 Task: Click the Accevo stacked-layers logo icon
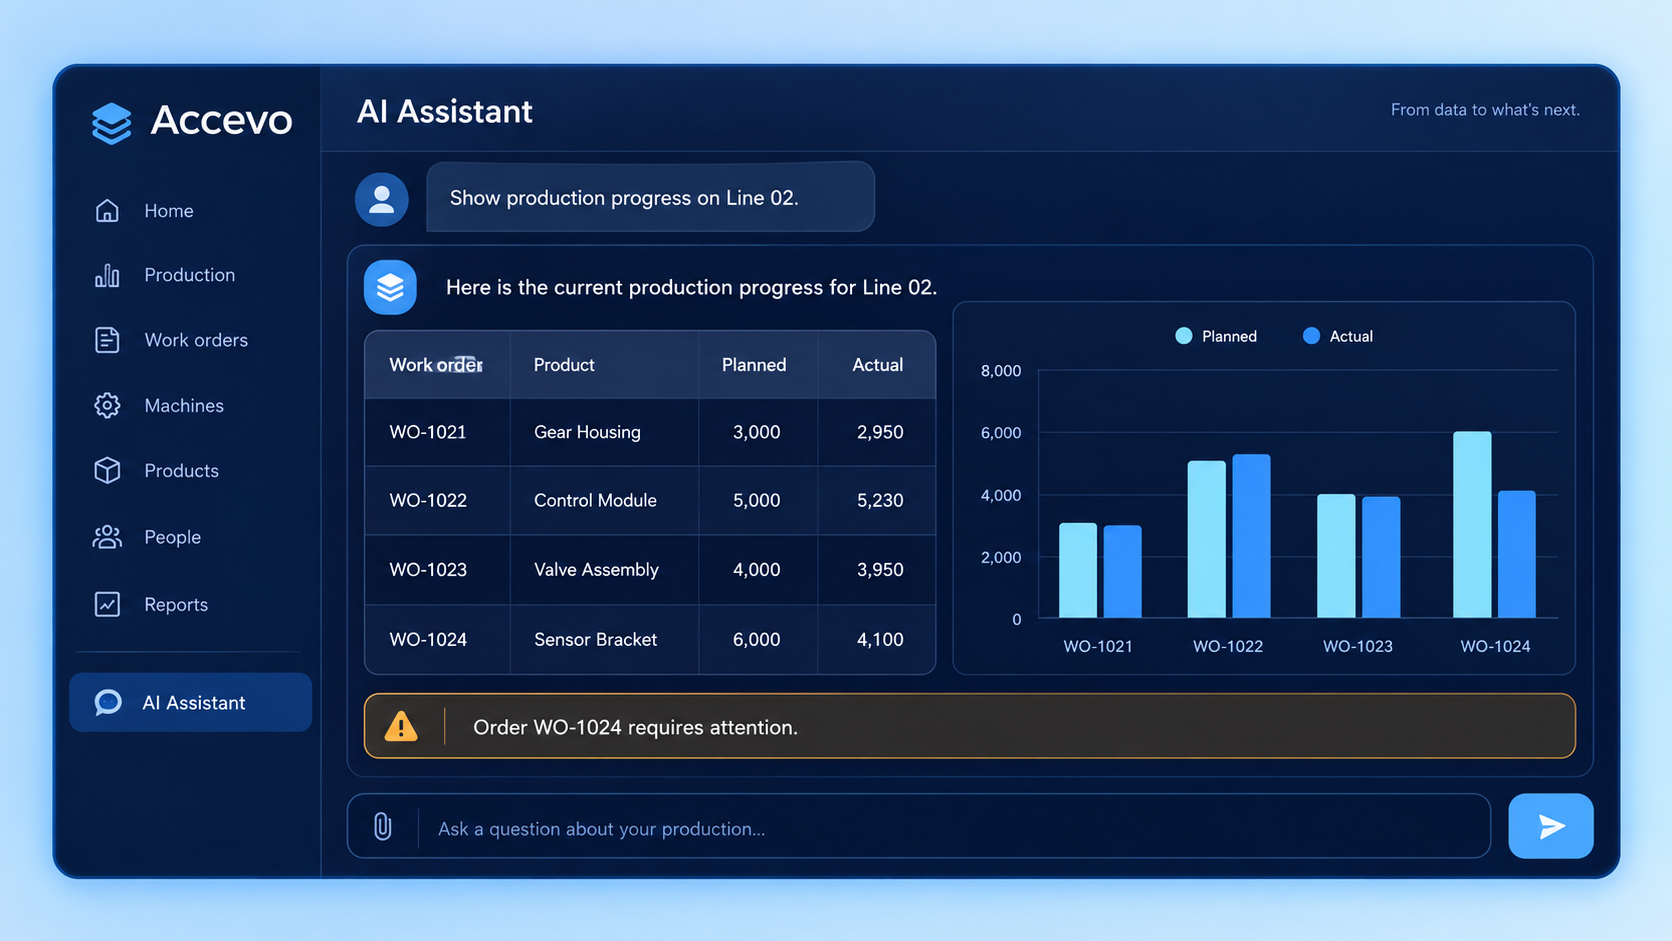coord(111,123)
